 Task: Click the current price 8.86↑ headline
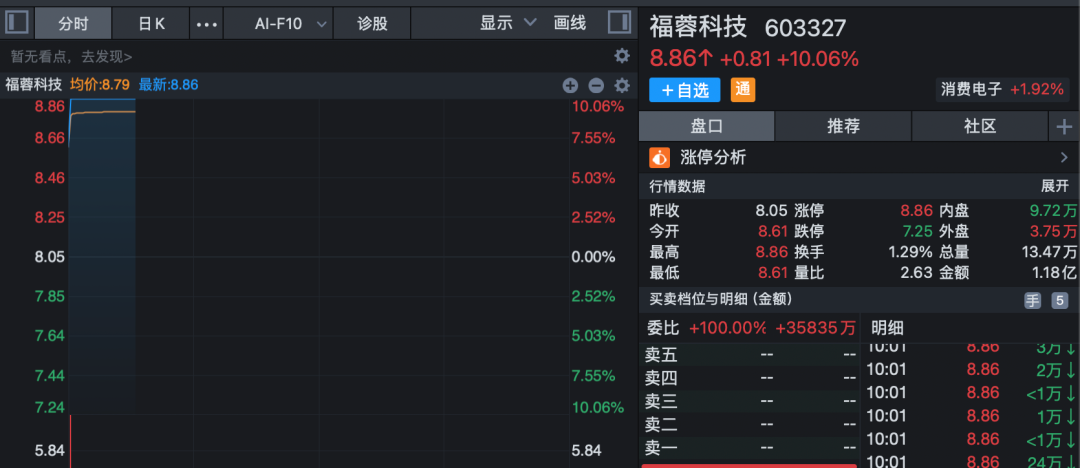[x=681, y=59]
